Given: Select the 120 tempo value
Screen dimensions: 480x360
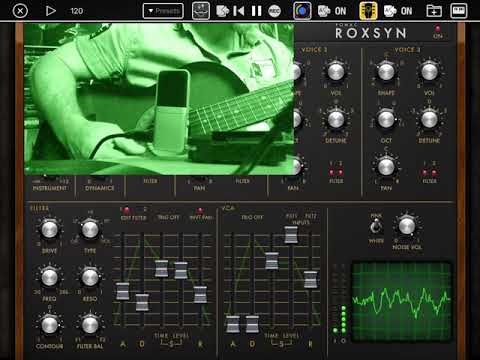Looking at the screenshot, I should point(77,11).
